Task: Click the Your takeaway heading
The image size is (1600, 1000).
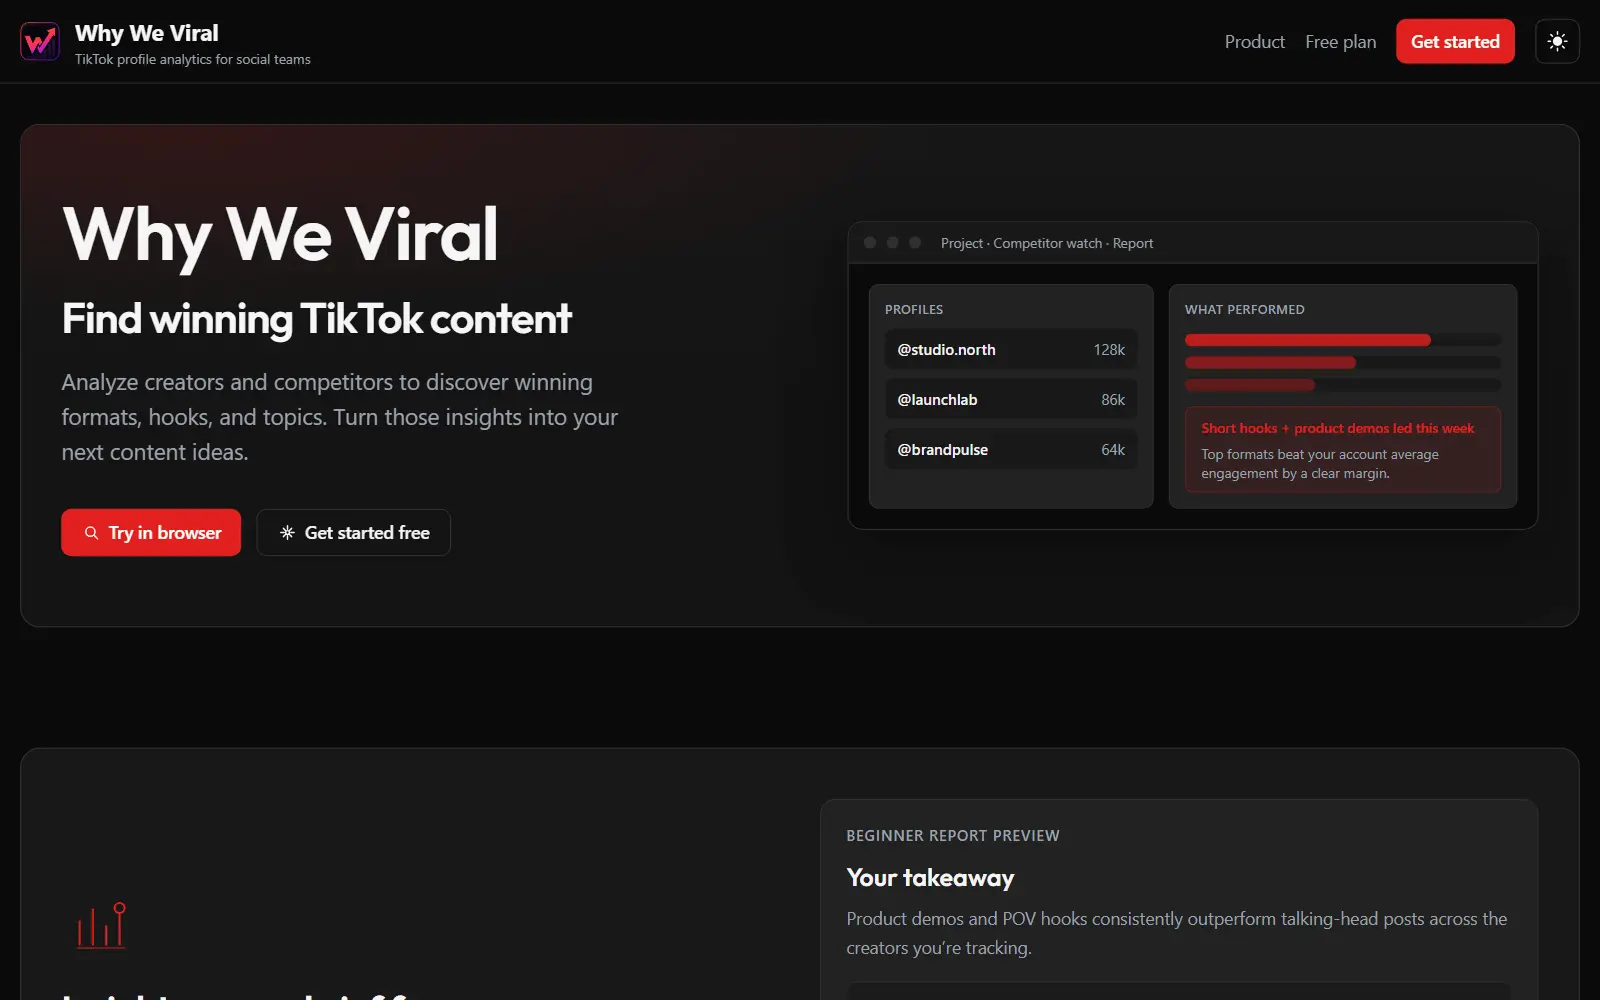Action: point(930,877)
